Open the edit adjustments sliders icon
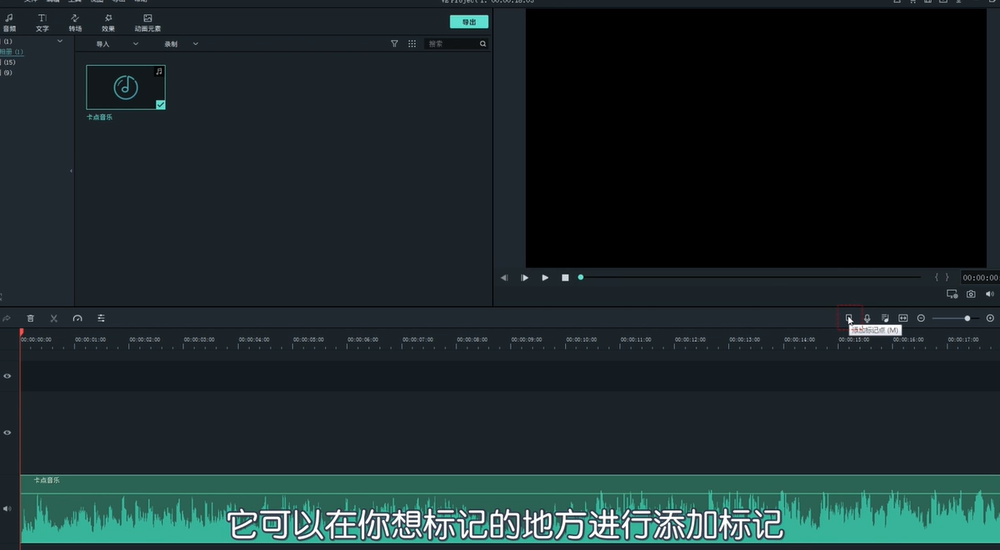This screenshot has height=550, width=1000. pyautogui.click(x=101, y=318)
